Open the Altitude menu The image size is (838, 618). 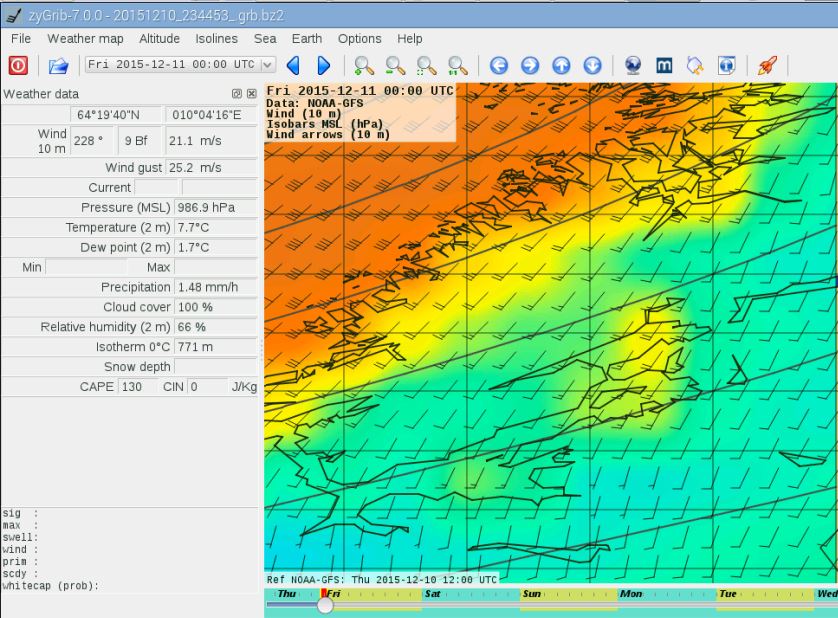(x=160, y=38)
